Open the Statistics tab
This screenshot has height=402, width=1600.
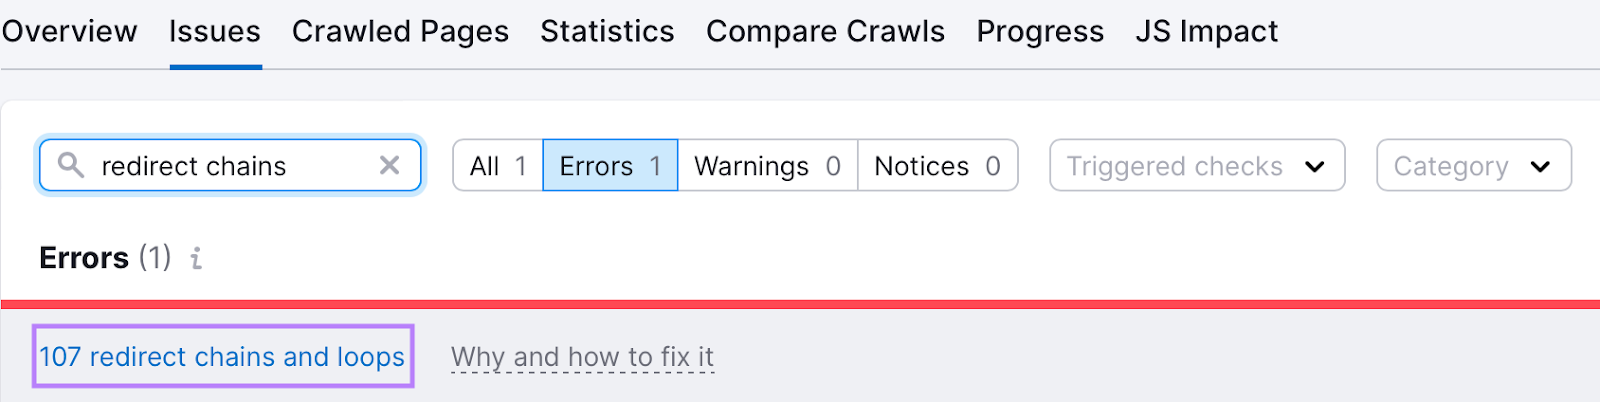pos(607,32)
